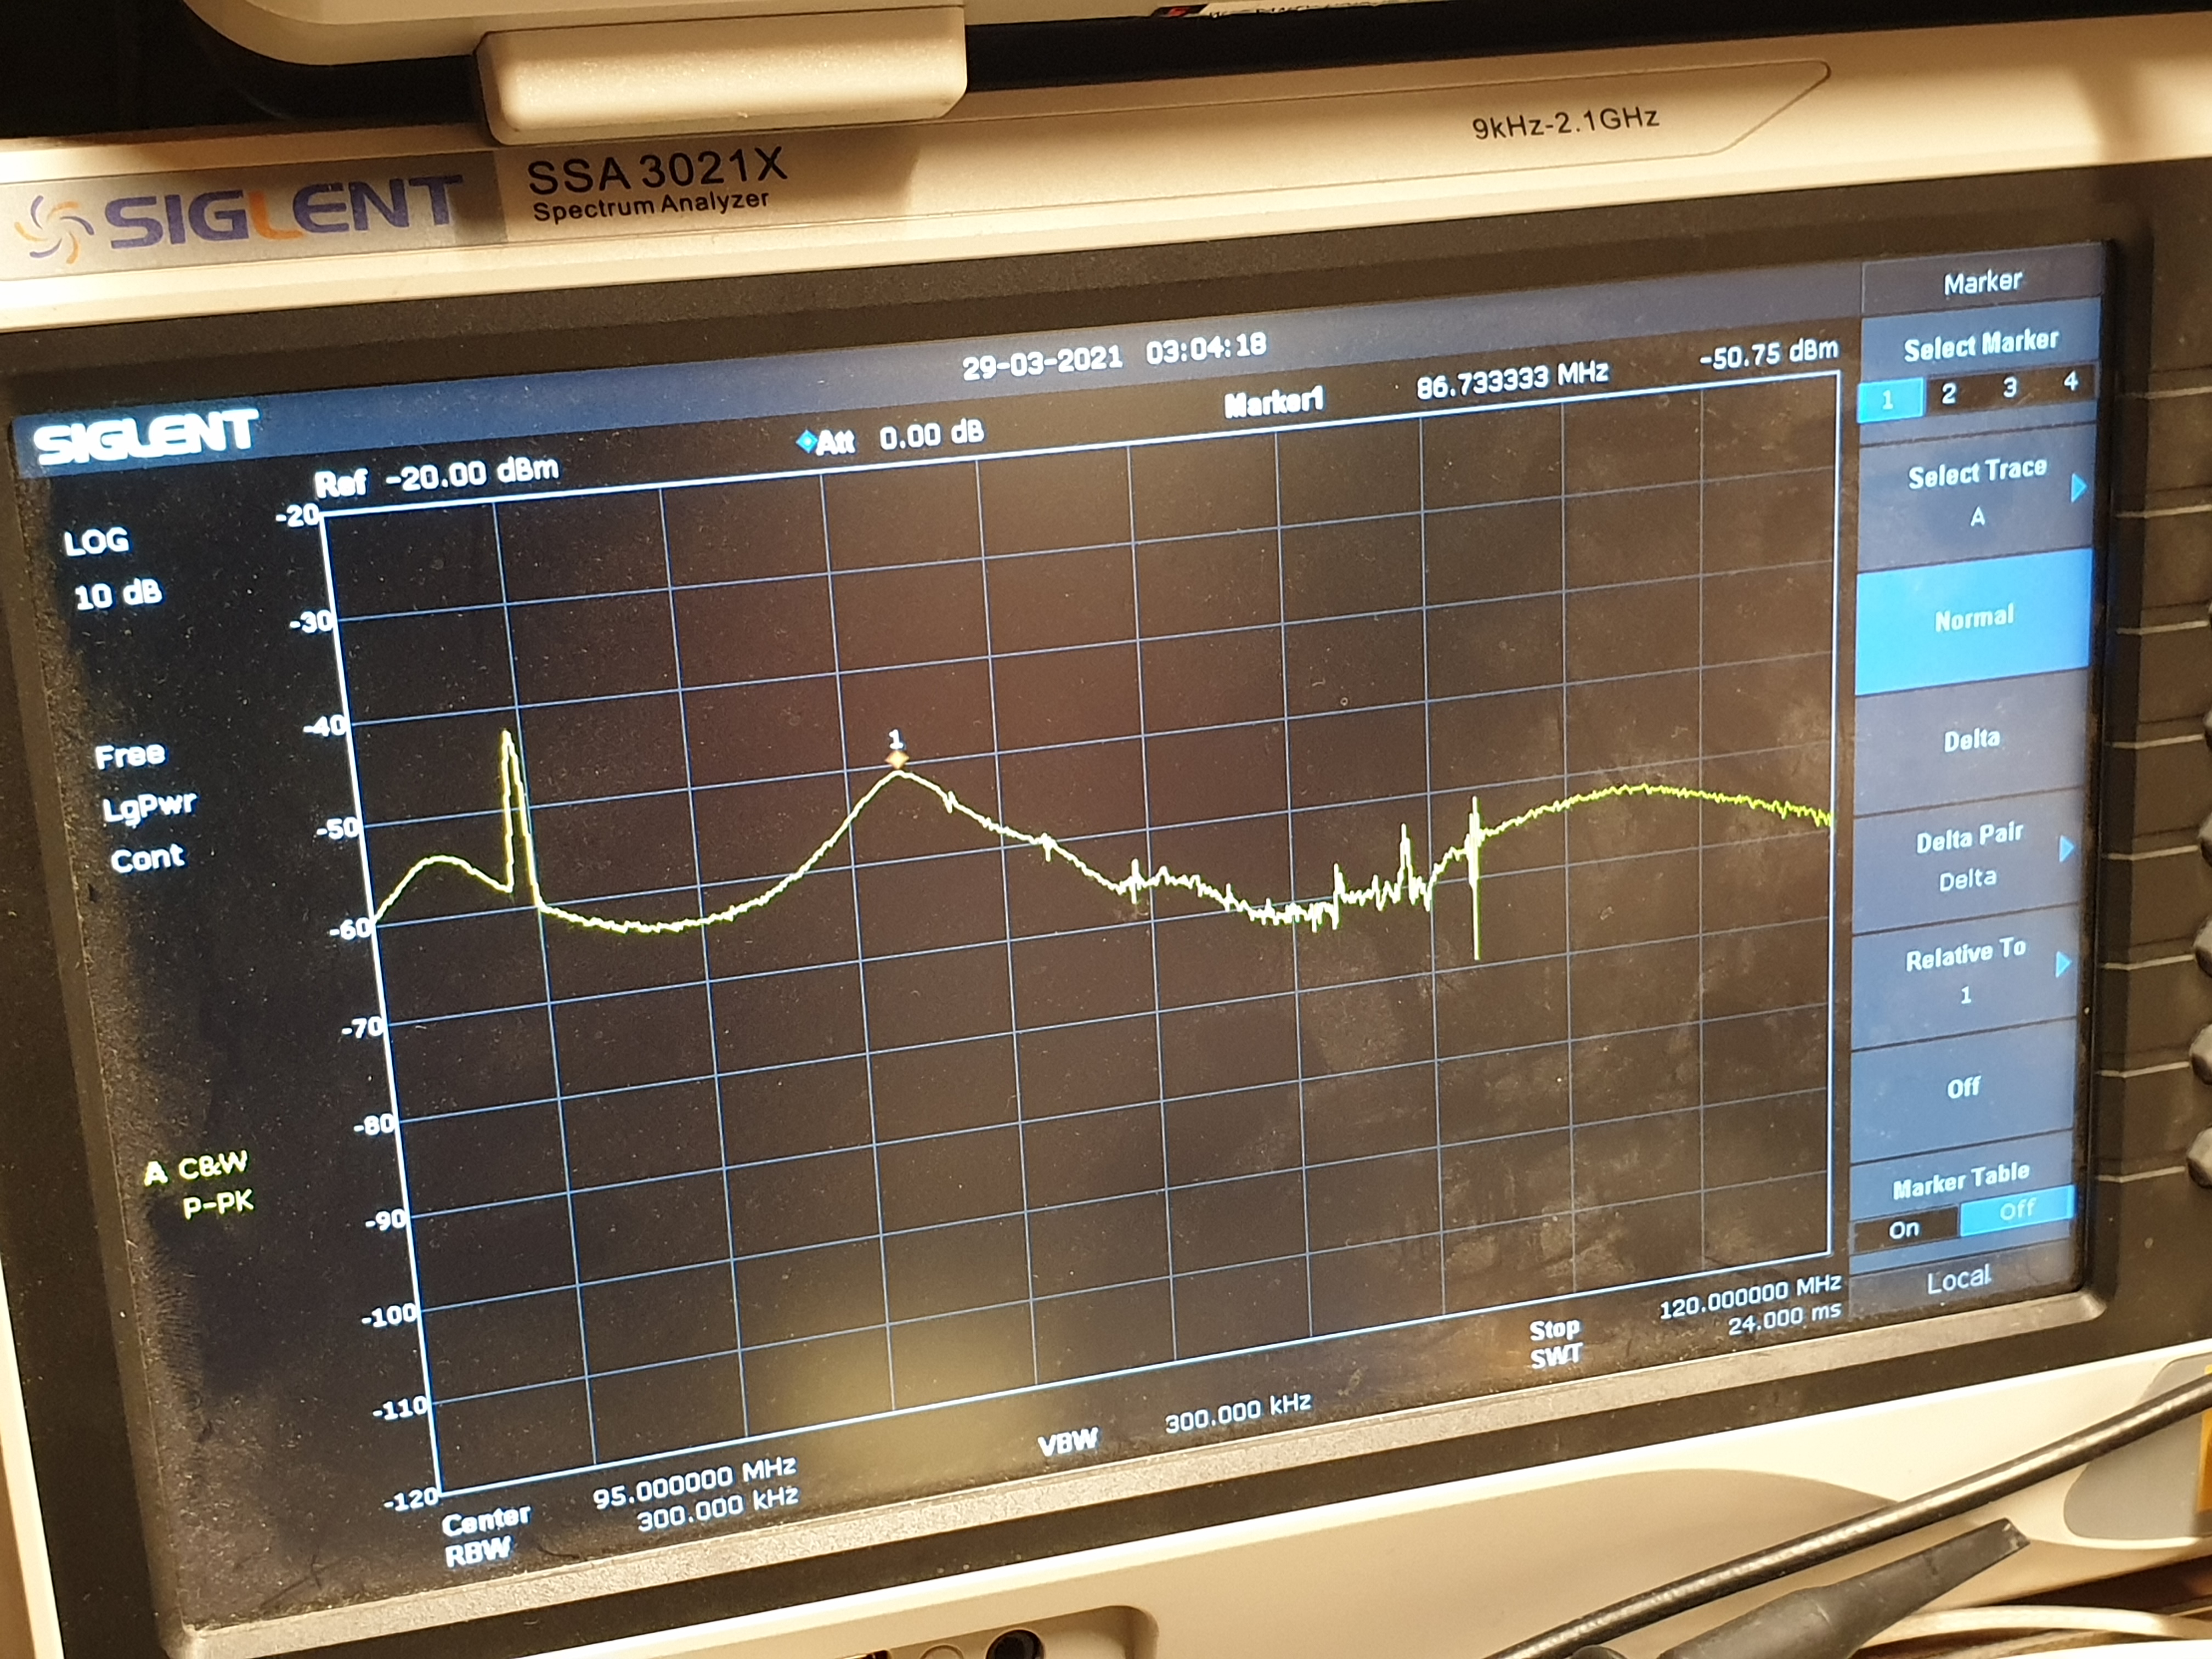Open the Relative To menu
2212x1659 pixels.
1964,972
